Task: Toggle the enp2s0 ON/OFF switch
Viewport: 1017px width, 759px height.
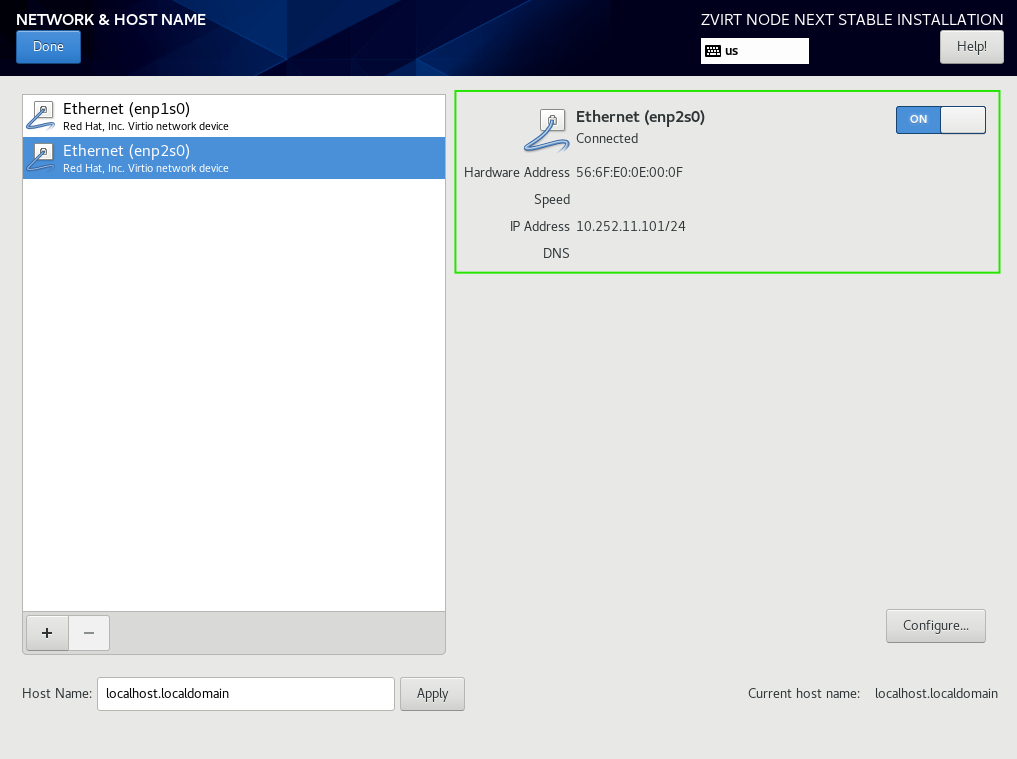Action: 940,119
